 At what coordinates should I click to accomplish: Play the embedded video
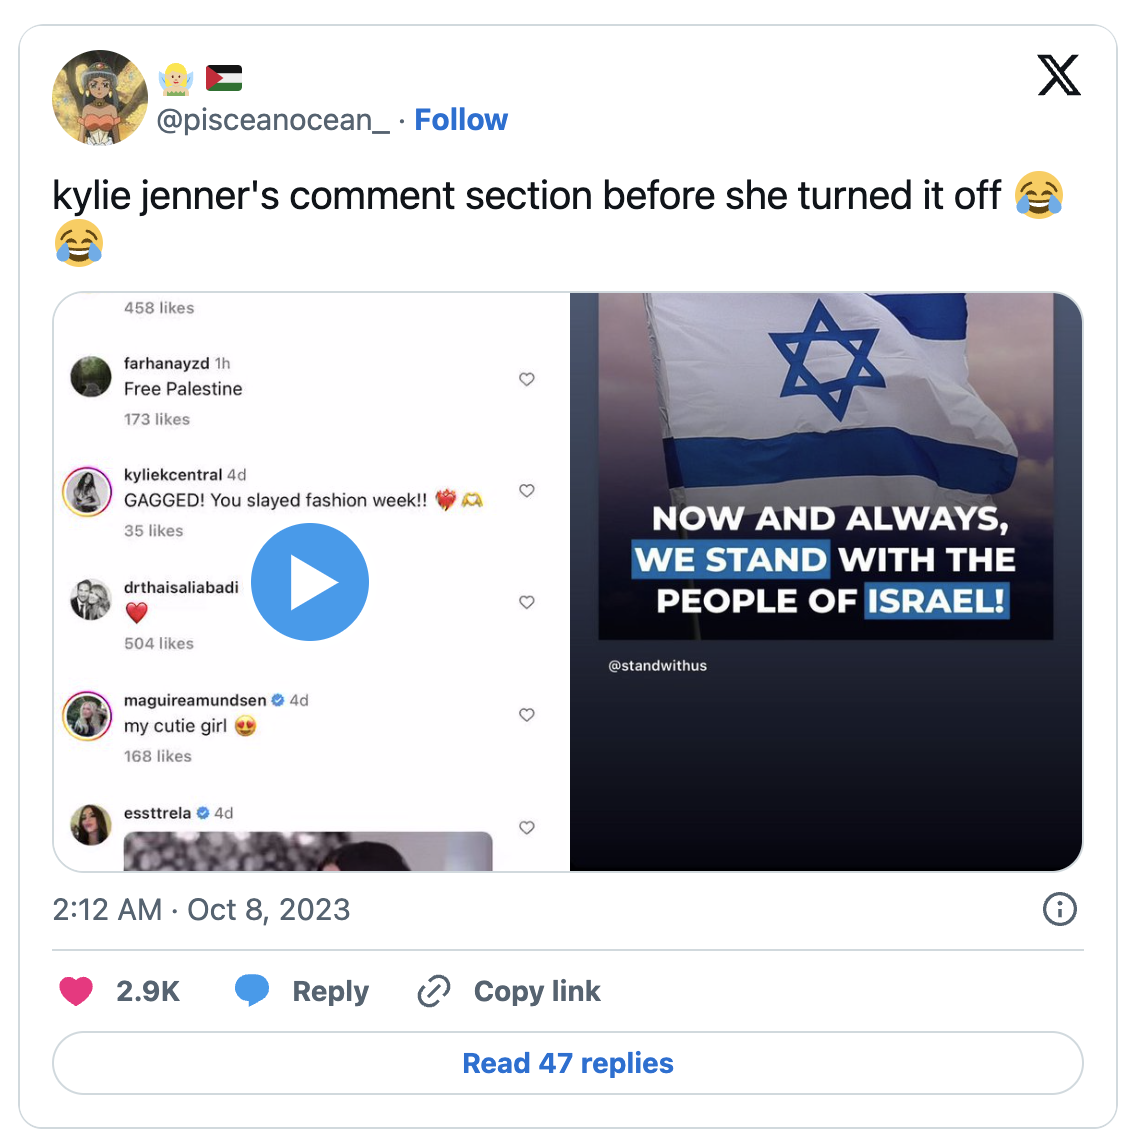[310, 582]
